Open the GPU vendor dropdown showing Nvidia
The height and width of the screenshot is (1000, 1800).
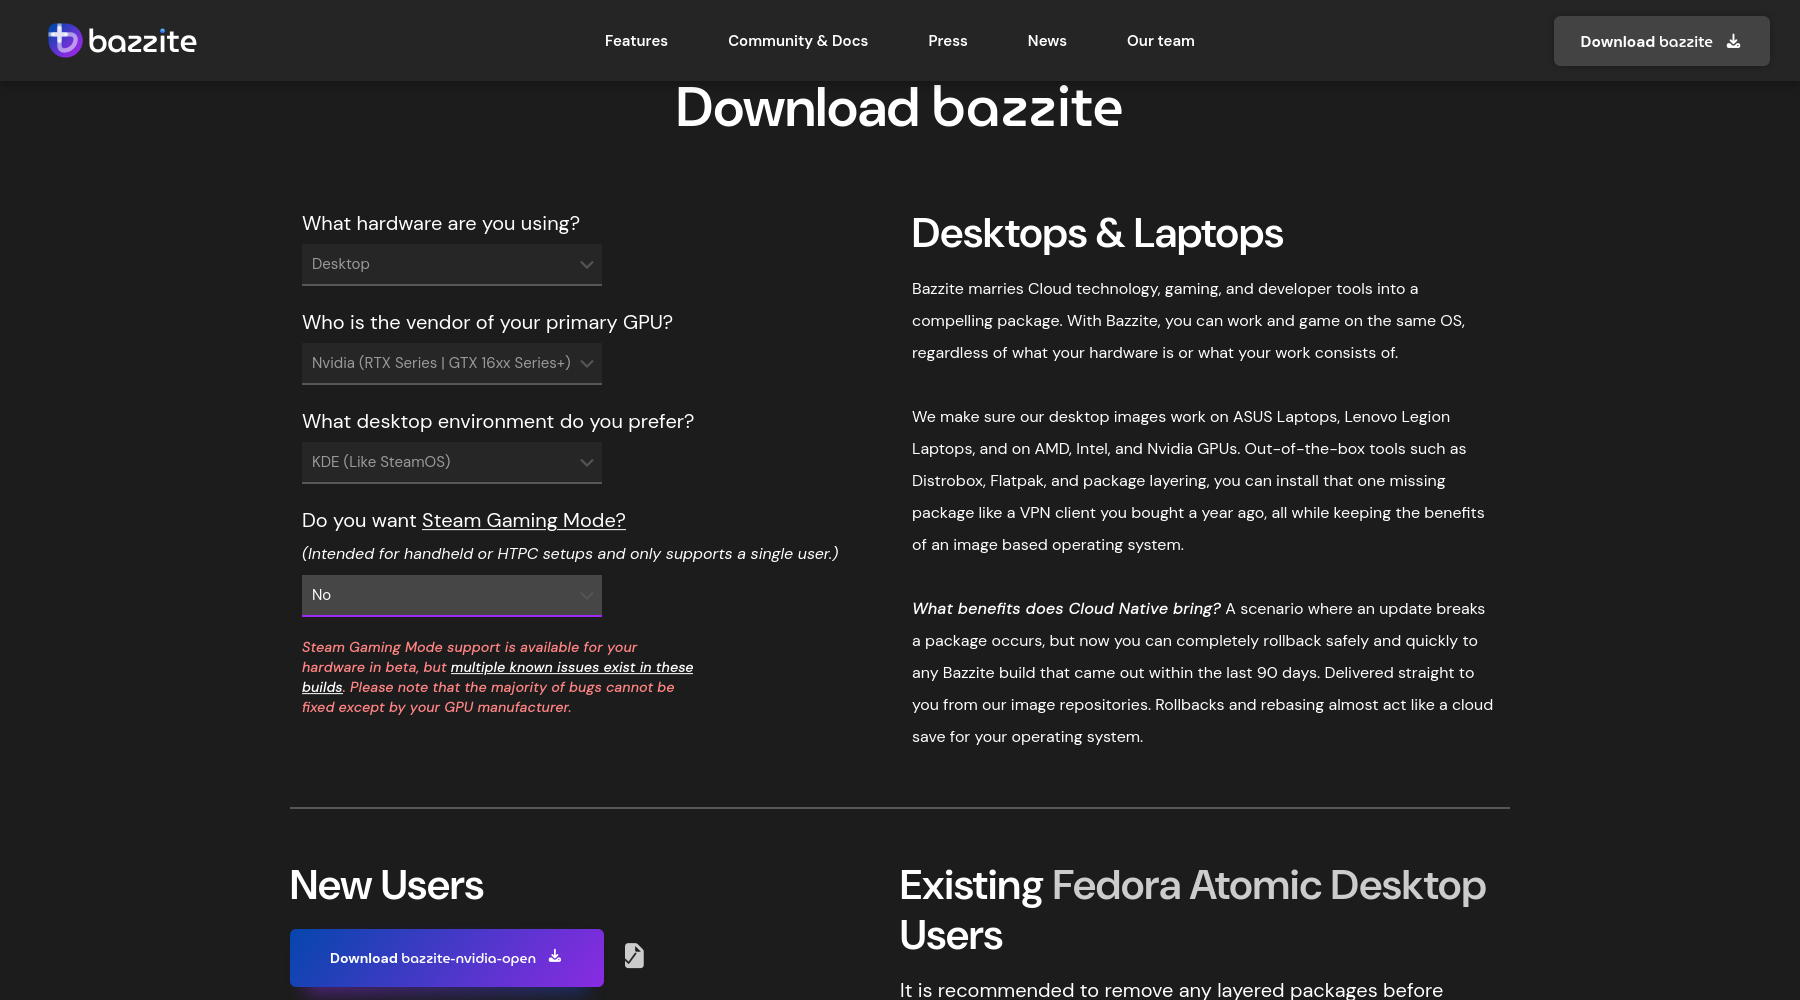click(452, 363)
